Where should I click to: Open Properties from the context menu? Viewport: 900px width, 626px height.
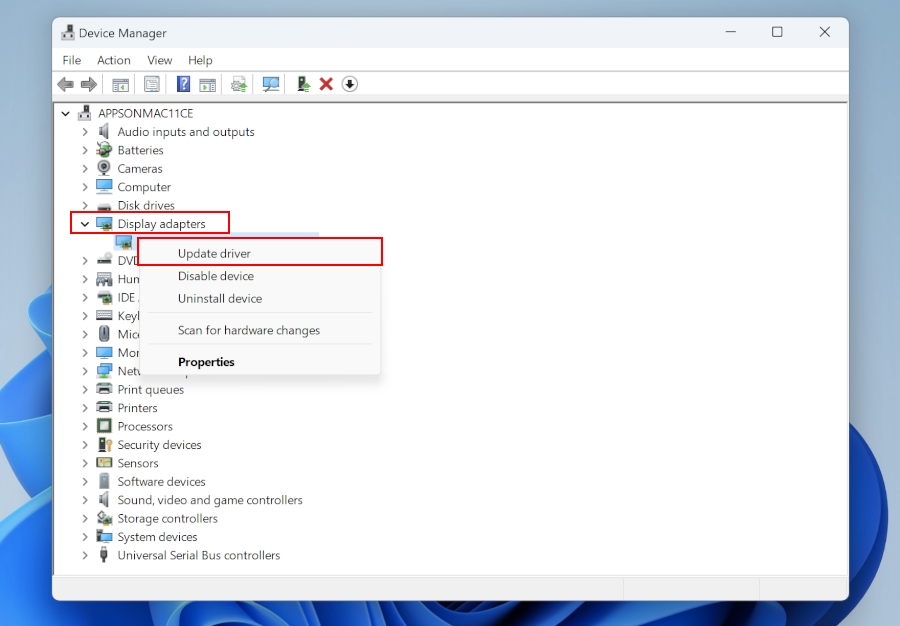coord(206,362)
